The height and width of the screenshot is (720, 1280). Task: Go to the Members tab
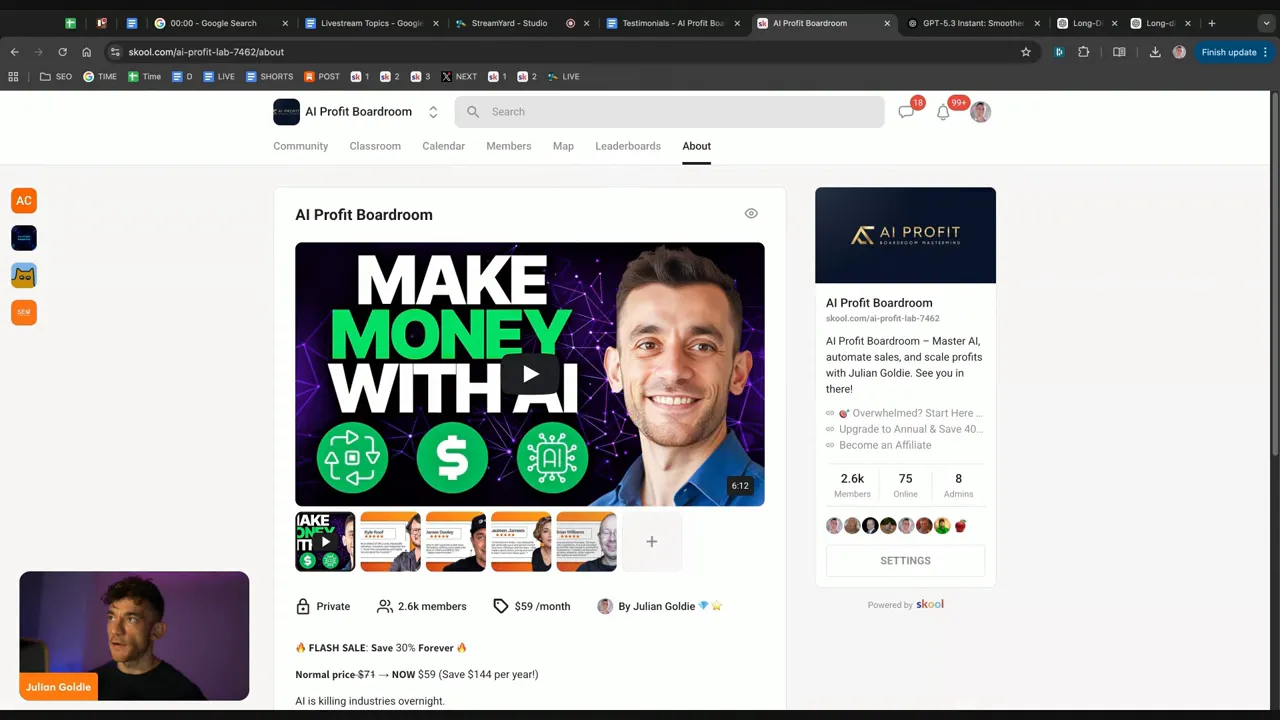(x=509, y=146)
